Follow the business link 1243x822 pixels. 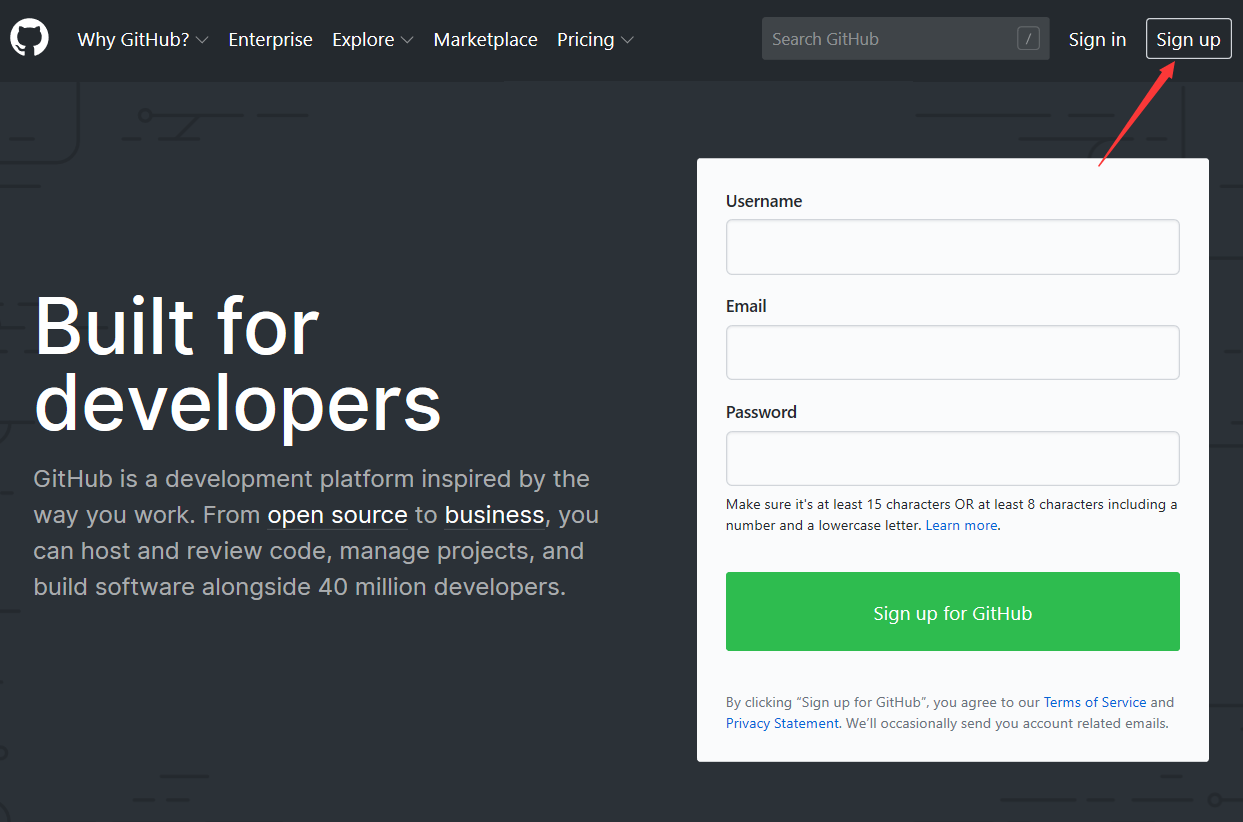(494, 515)
